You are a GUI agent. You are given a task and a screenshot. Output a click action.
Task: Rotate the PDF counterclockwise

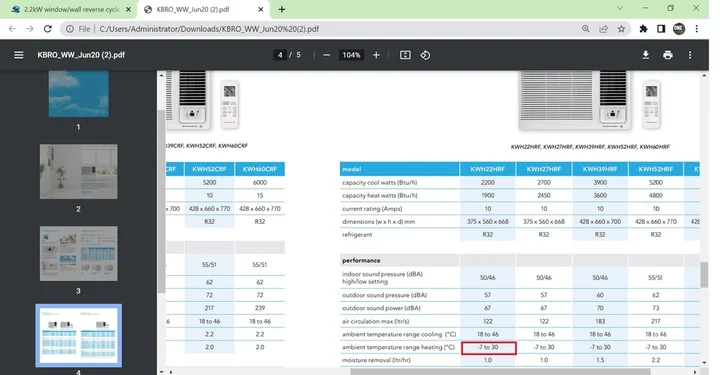[425, 55]
